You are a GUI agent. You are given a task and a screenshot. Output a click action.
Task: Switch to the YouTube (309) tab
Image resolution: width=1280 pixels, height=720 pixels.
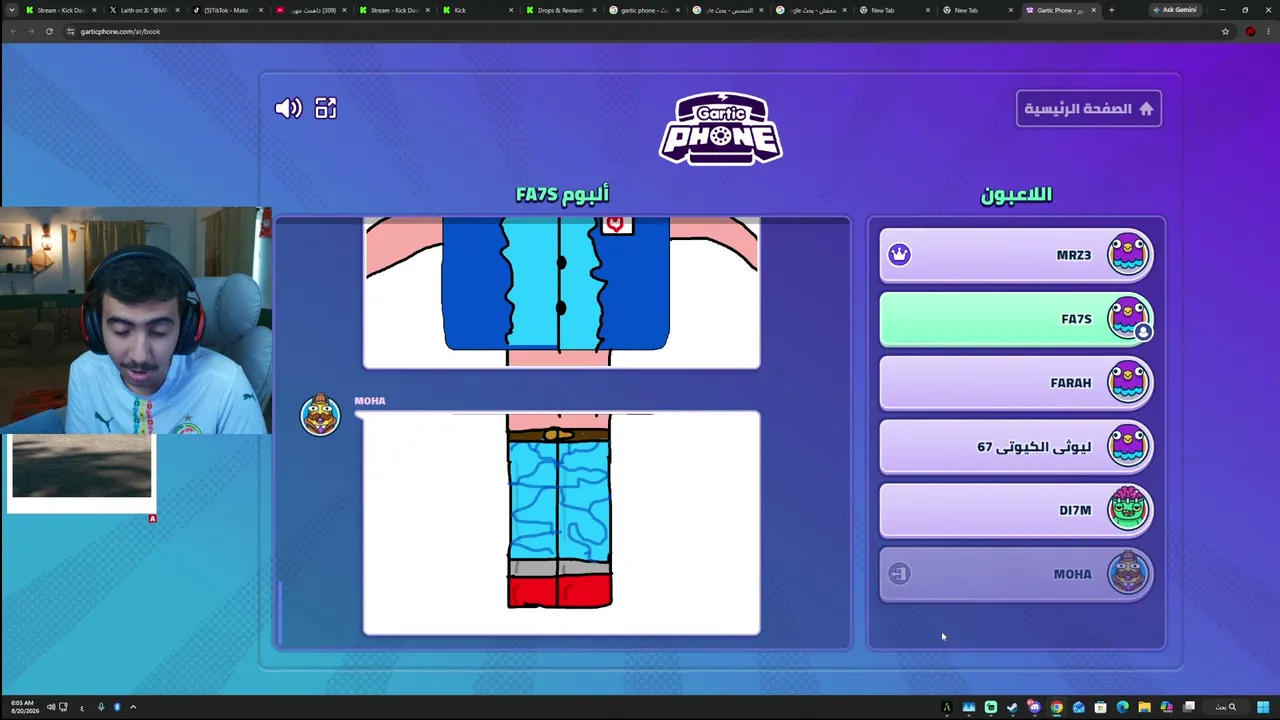(x=310, y=10)
